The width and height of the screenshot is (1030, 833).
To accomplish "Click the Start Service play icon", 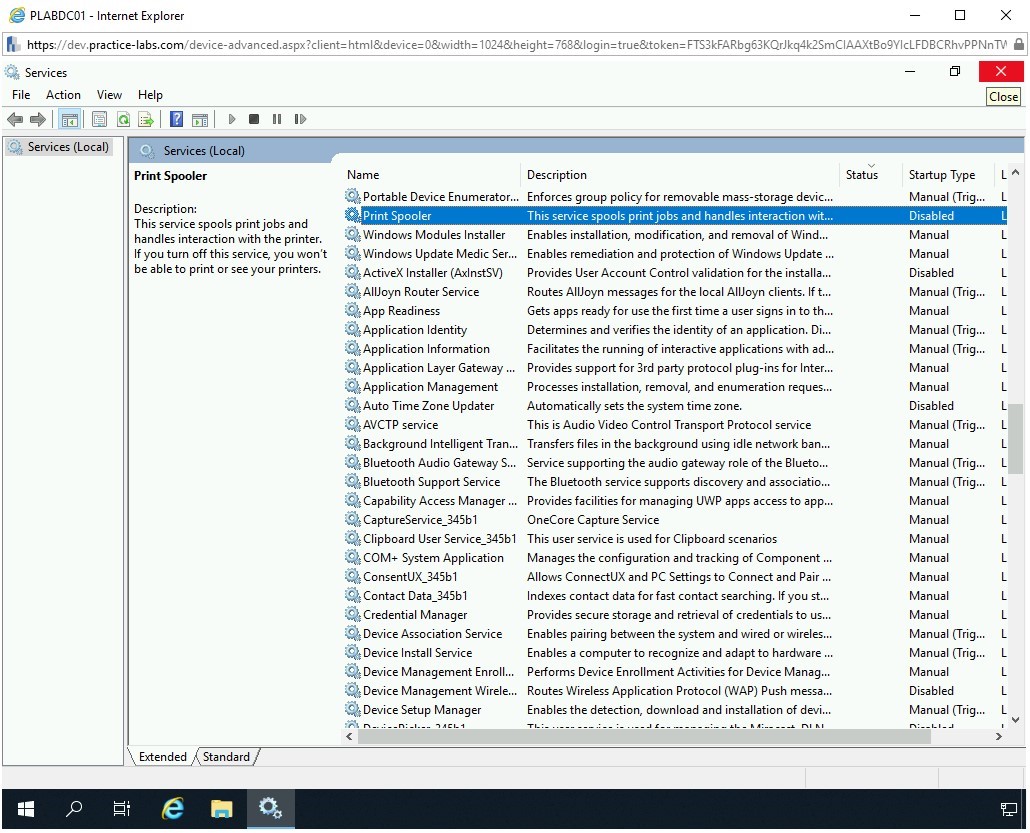I will pyautogui.click(x=232, y=119).
